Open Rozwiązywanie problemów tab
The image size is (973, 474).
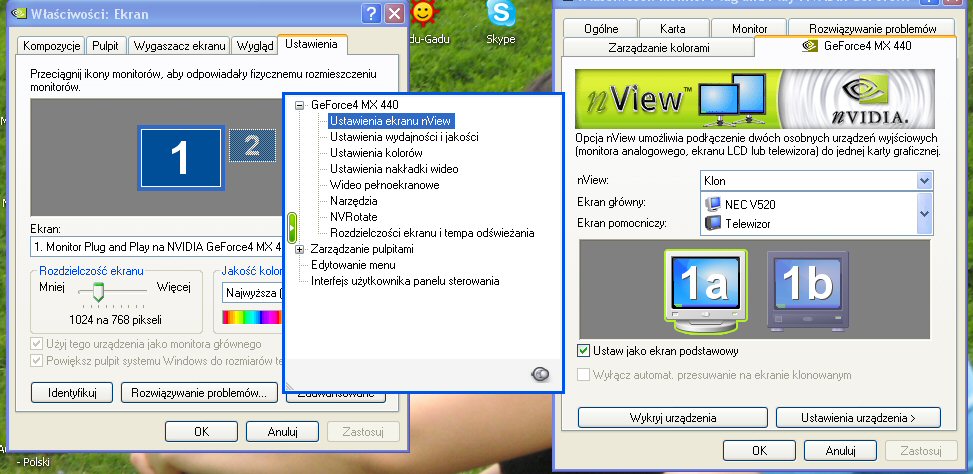872,29
